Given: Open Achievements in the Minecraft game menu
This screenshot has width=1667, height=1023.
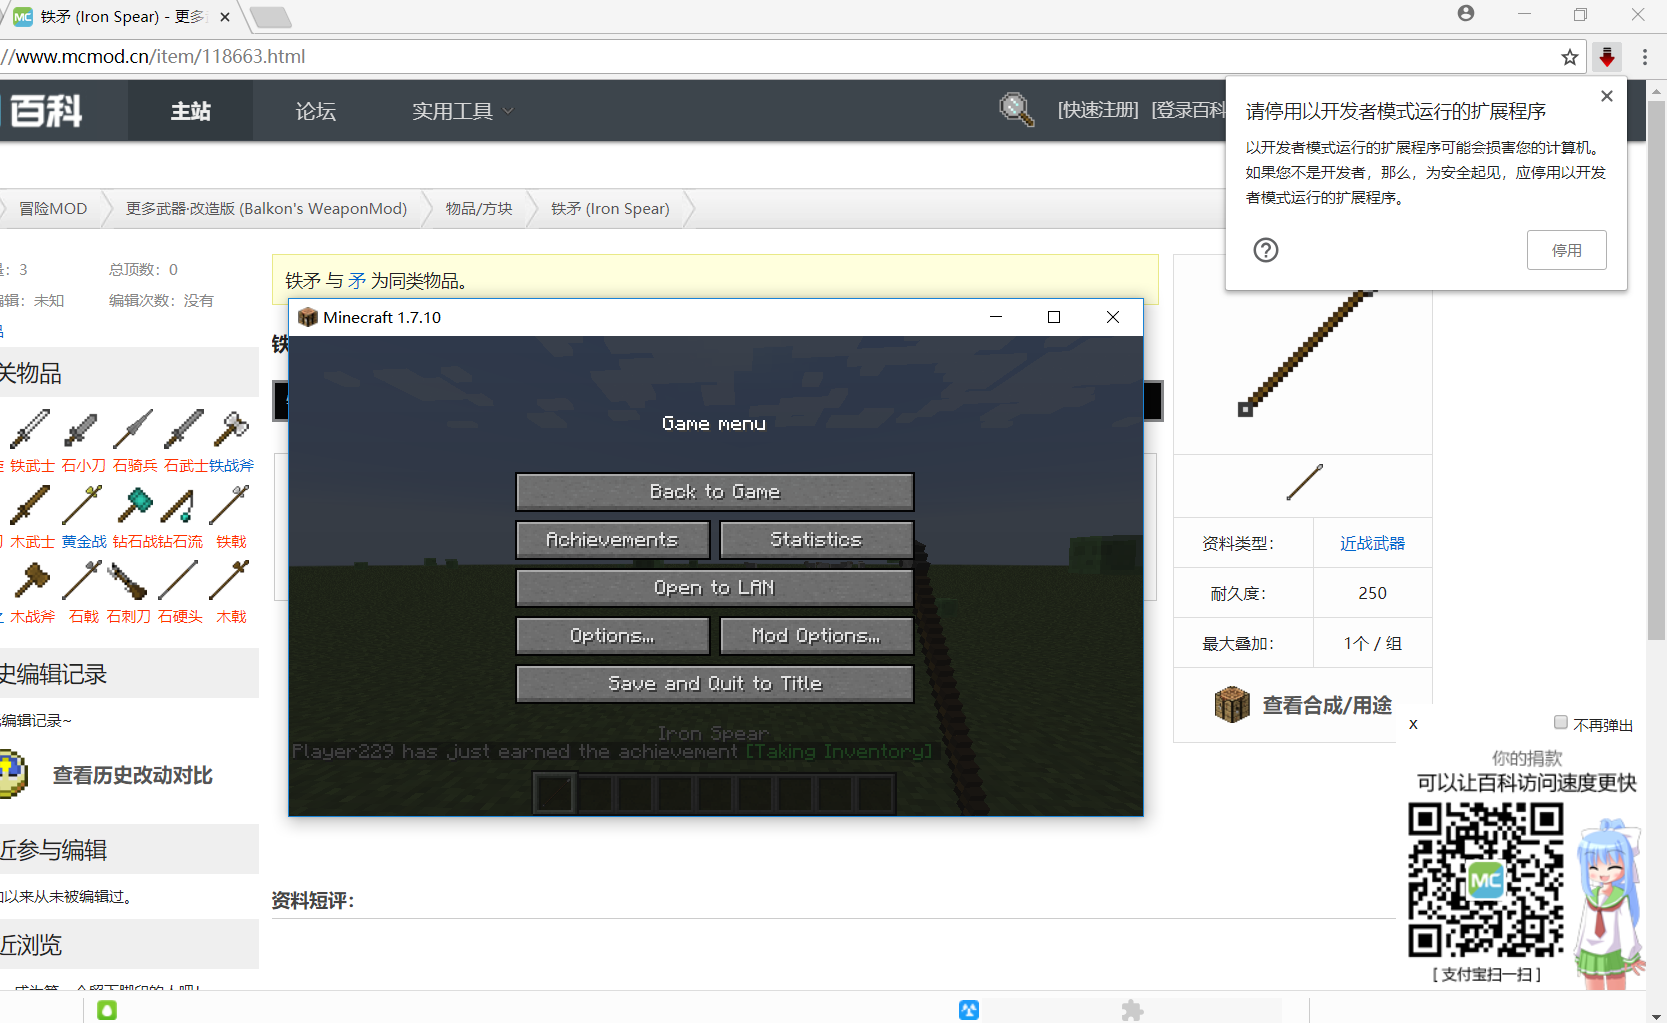Looking at the screenshot, I should tap(613, 540).
